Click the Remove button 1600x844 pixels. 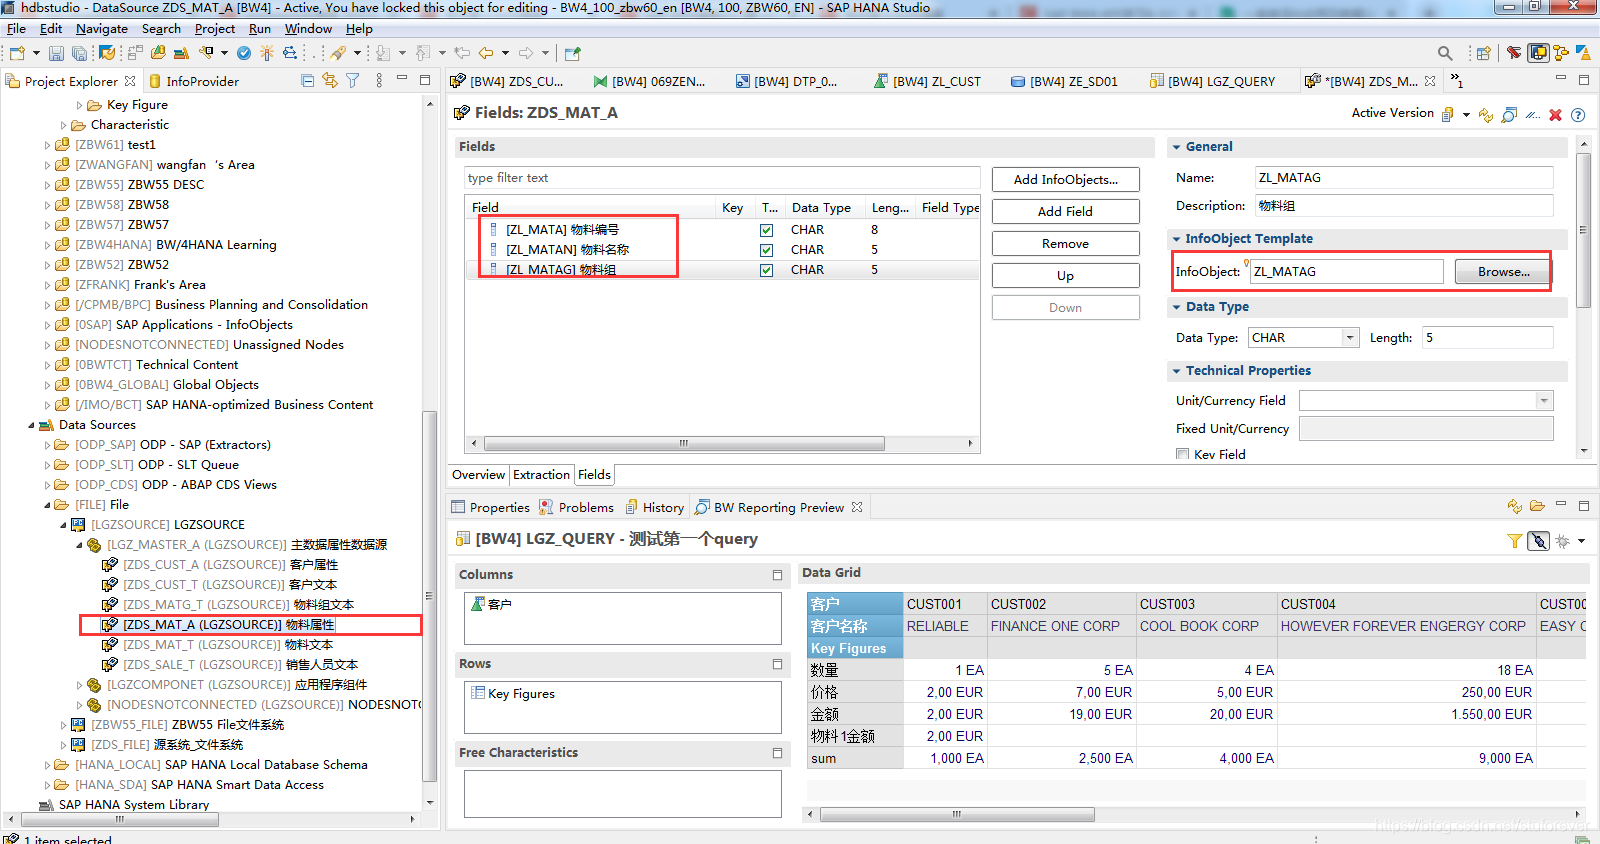[x=1066, y=244]
